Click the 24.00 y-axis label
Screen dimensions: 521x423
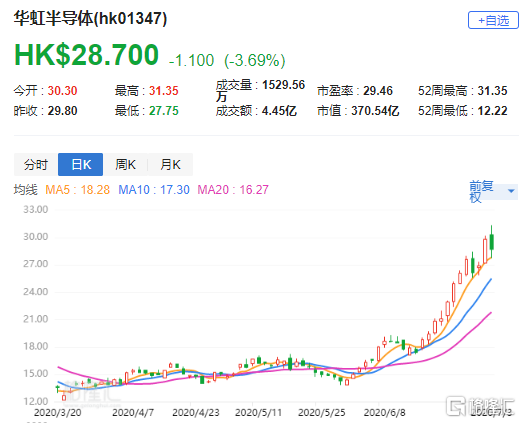36,292
